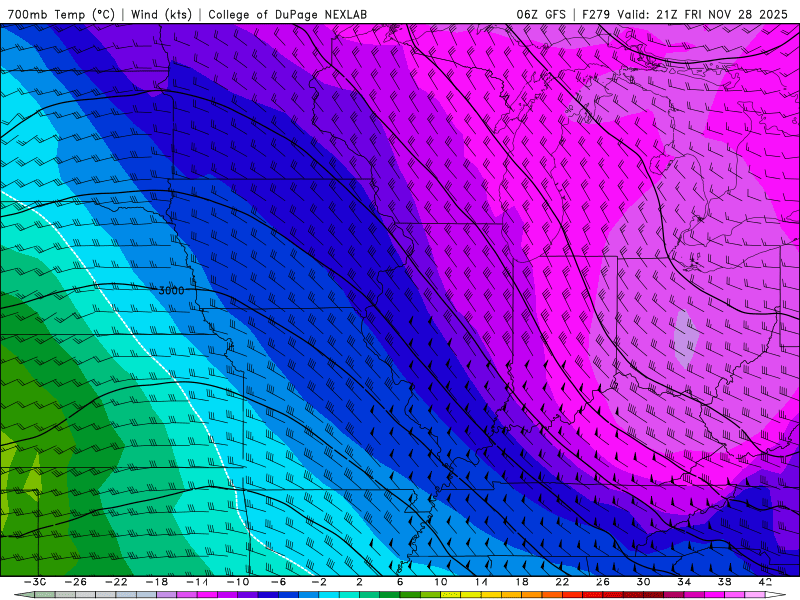Click the -10 legend value

tap(238, 582)
